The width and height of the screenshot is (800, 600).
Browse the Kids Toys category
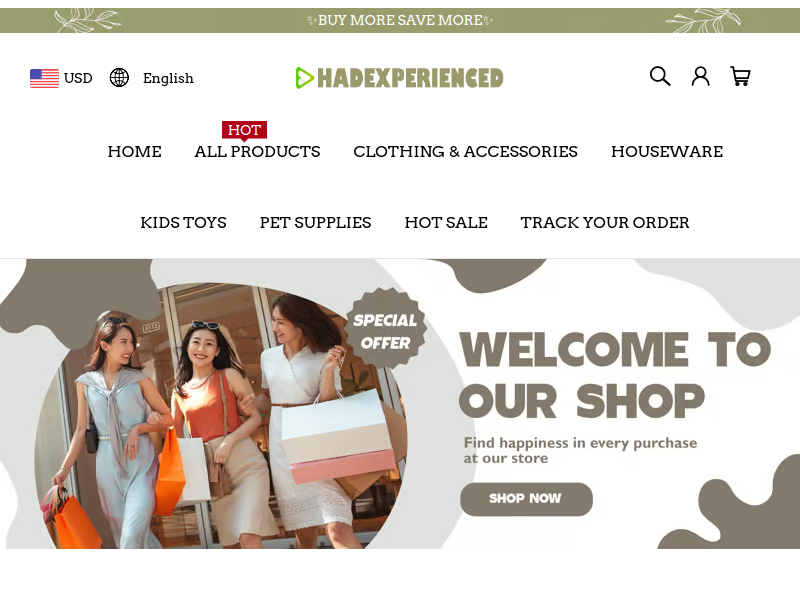tap(183, 222)
